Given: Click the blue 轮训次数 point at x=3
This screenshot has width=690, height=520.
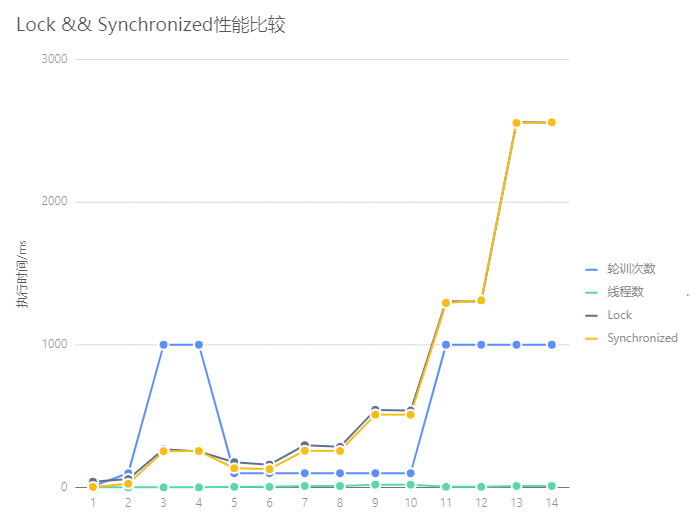Looking at the screenshot, I should (163, 344).
